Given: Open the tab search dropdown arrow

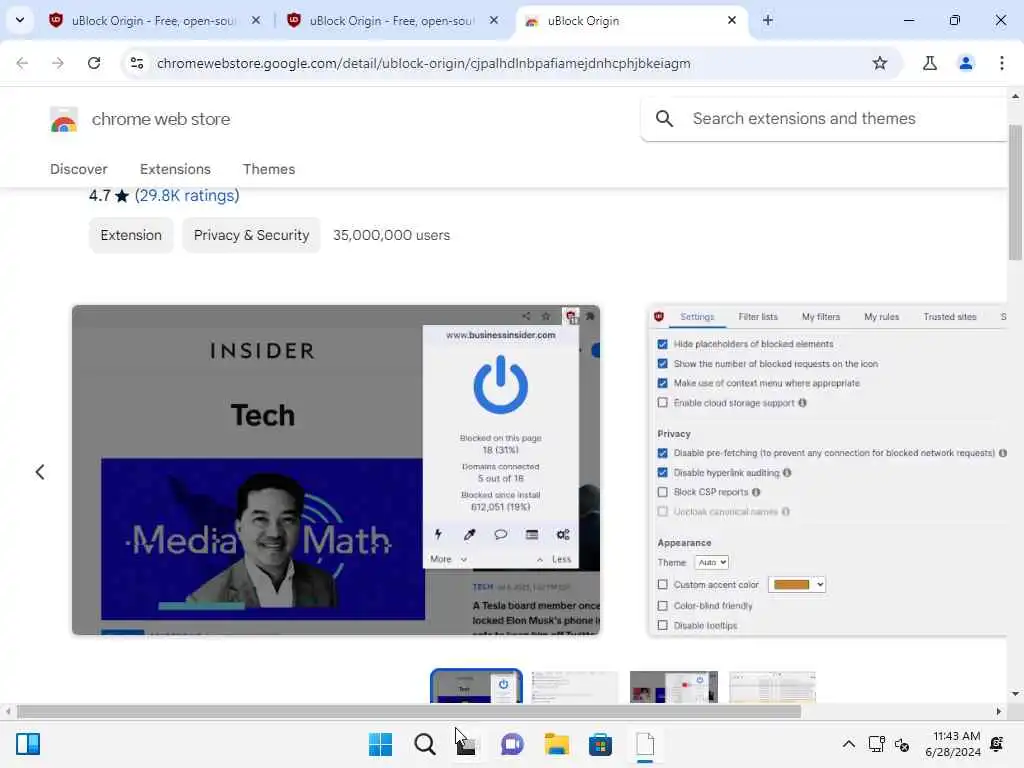Looking at the screenshot, I should coord(20,20).
